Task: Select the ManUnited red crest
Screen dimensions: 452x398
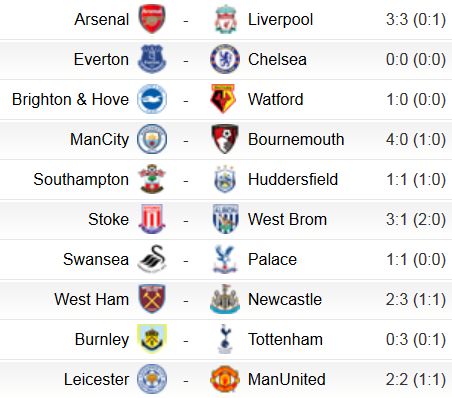Action: click(x=225, y=379)
